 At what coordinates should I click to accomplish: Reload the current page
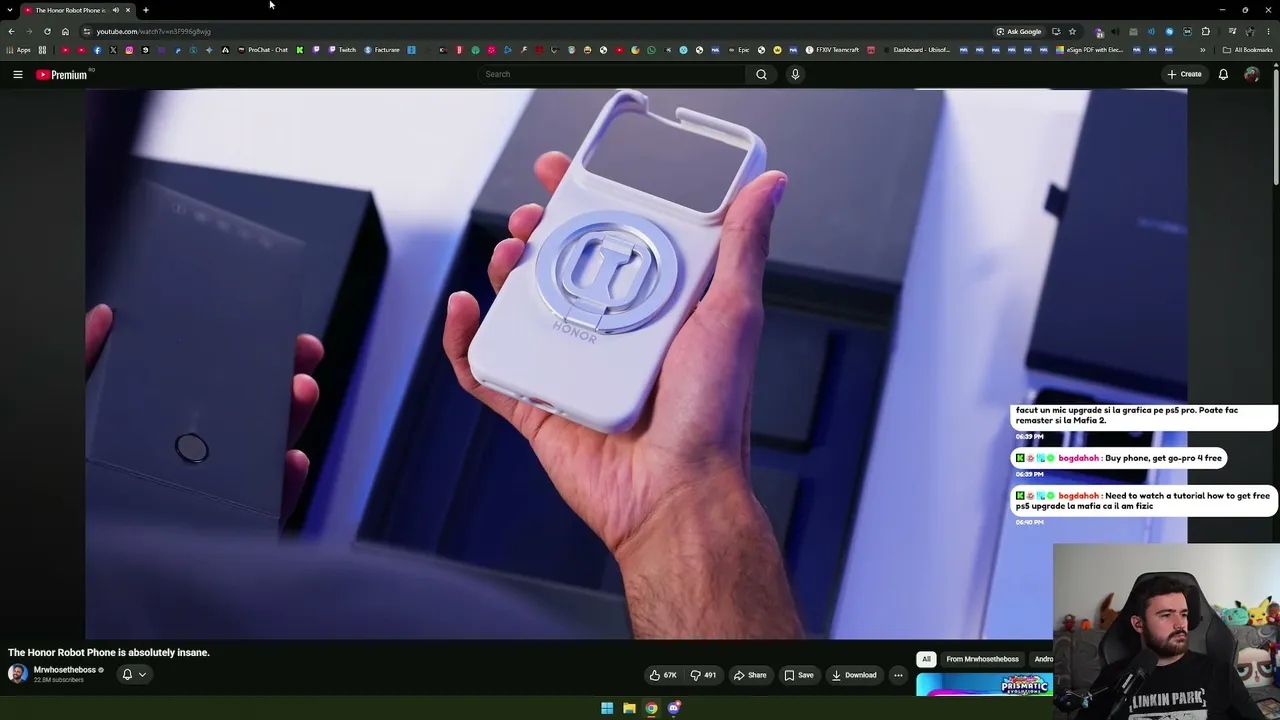pyautogui.click(x=47, y=31)
